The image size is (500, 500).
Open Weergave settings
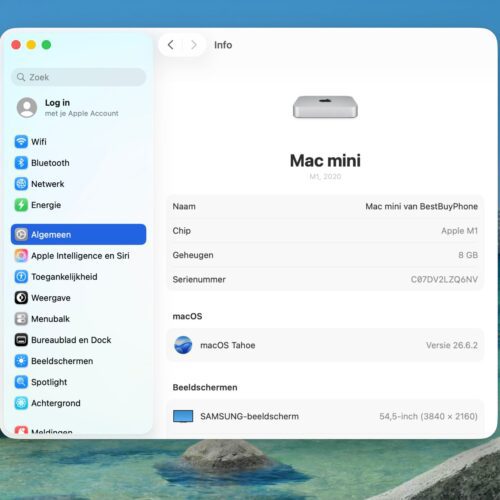(x=78, y=298)
